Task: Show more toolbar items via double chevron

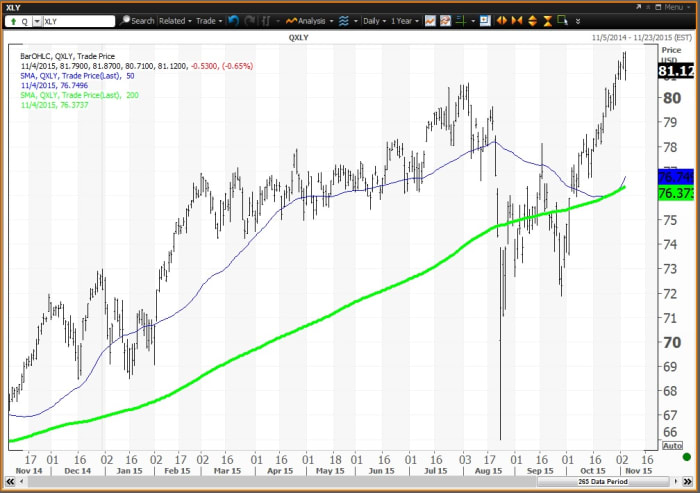Action: (x=578, y=21)
